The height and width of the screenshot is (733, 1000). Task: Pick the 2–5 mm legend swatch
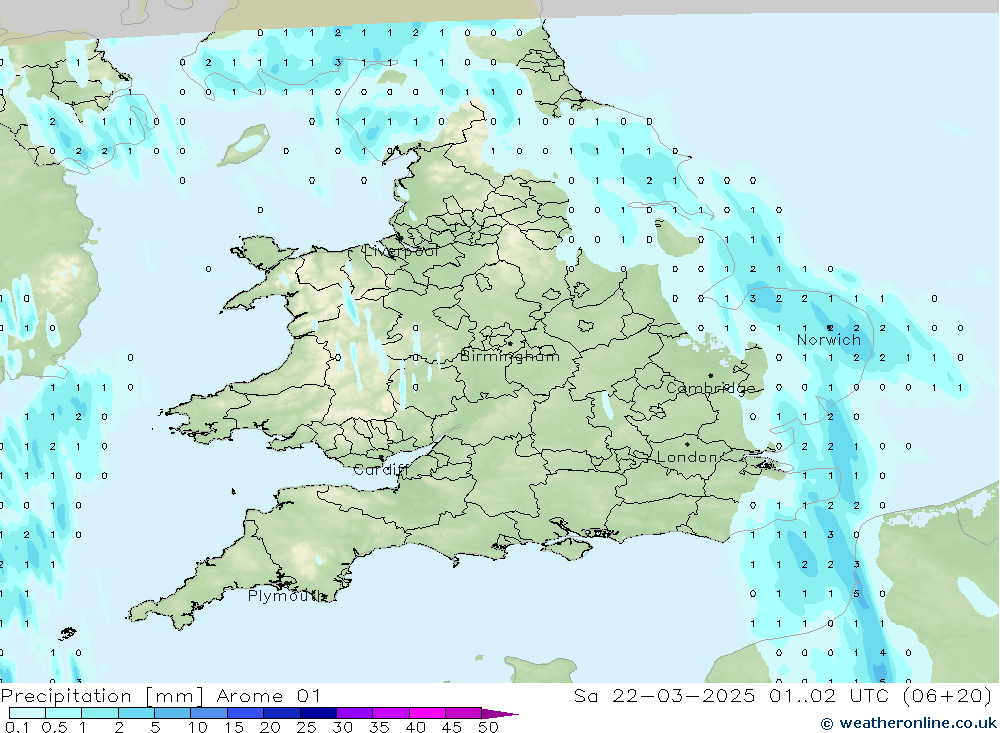click(x=136, y=713)
